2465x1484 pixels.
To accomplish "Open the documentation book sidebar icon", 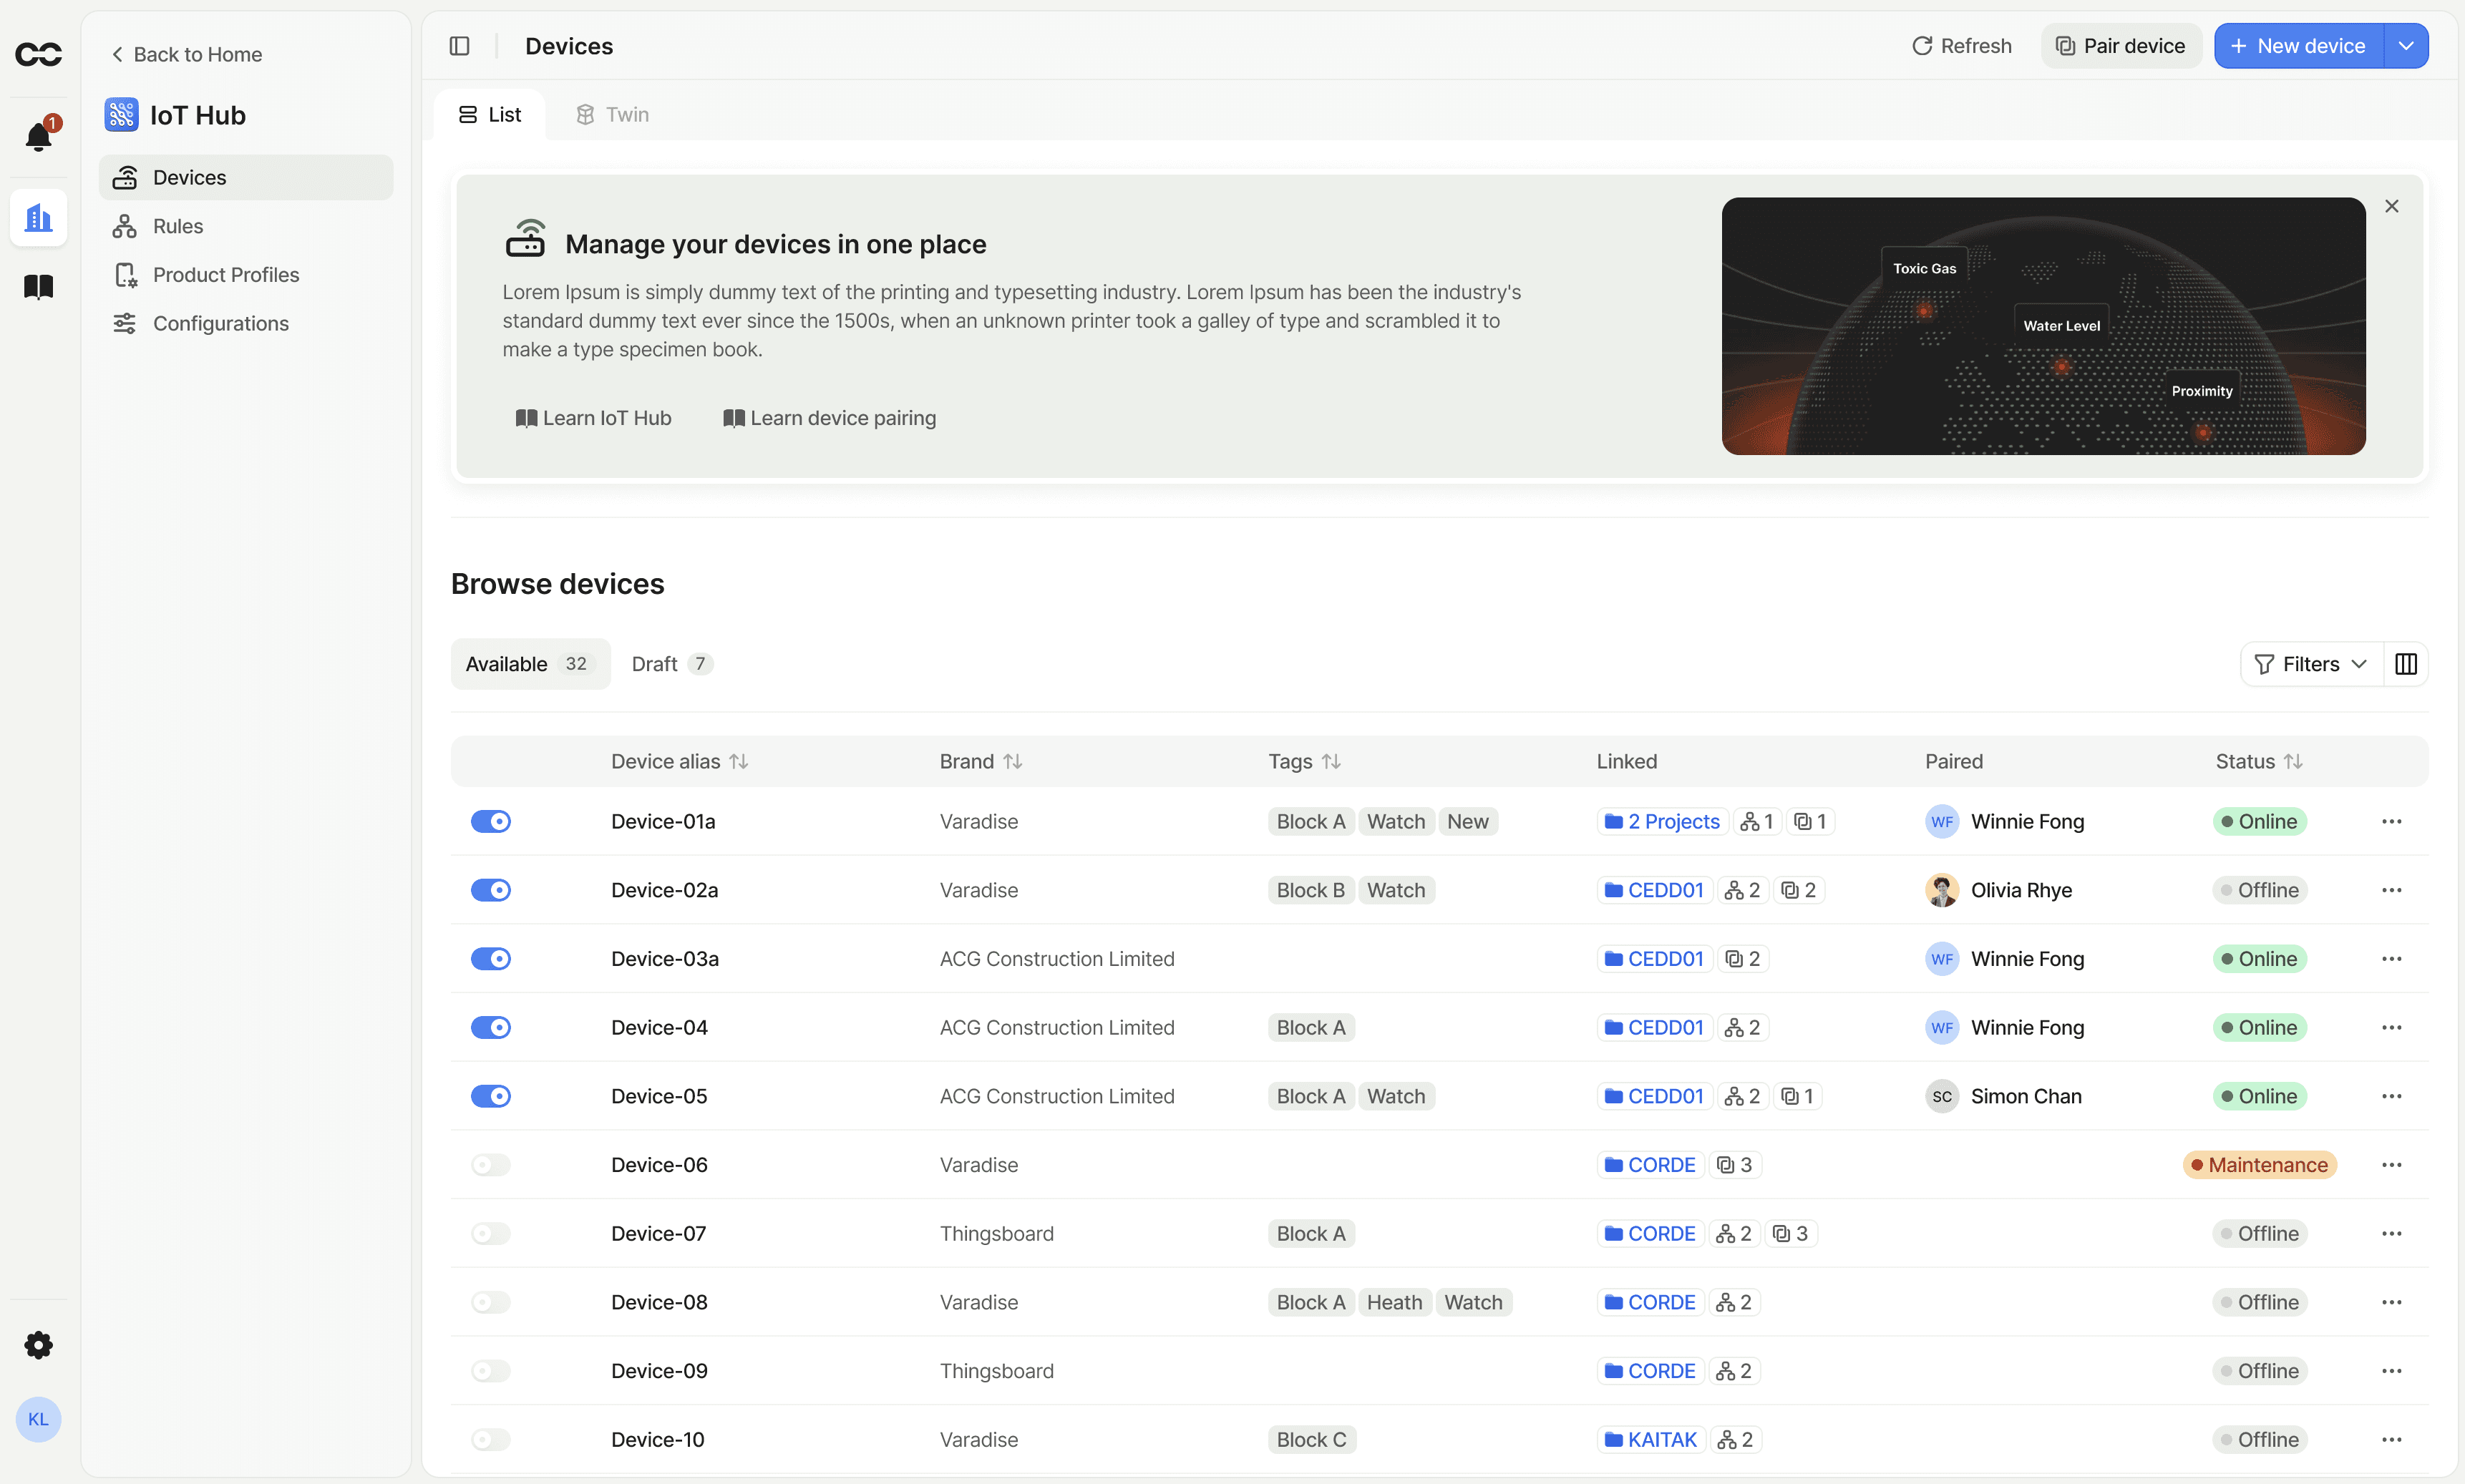I will tap(38, 287).
